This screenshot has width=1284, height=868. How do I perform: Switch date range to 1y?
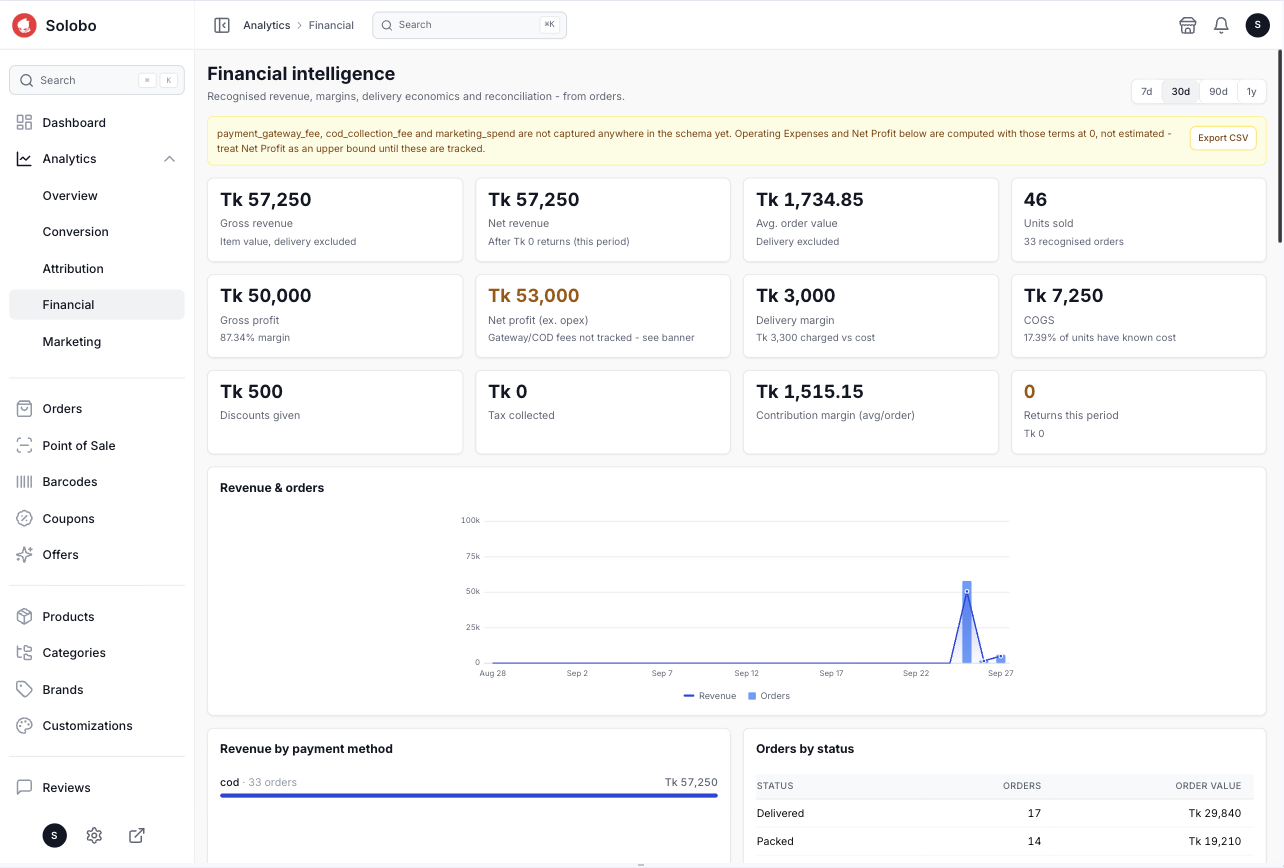[x=1251, y=92]
